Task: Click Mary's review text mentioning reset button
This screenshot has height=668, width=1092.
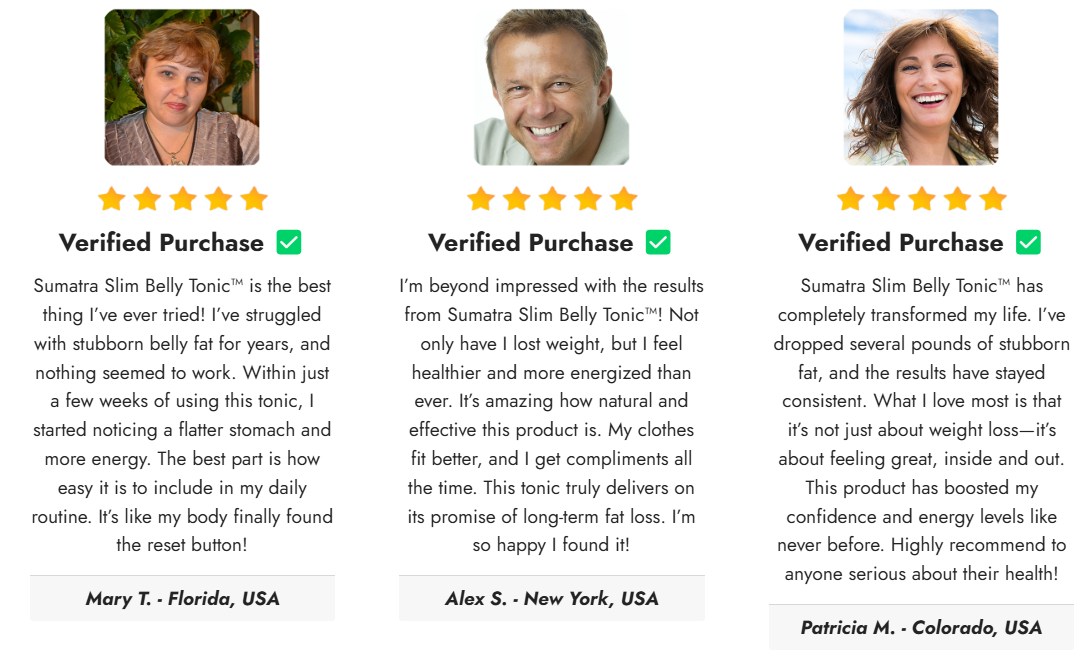Action: [182, 415]
